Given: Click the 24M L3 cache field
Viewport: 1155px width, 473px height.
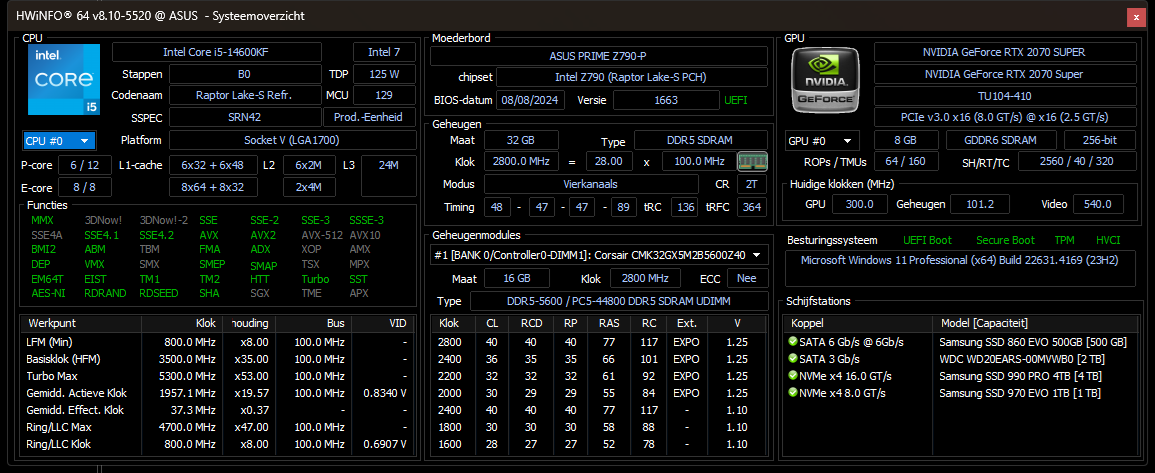Looking at the screenshot, I should tap(388, 176).
